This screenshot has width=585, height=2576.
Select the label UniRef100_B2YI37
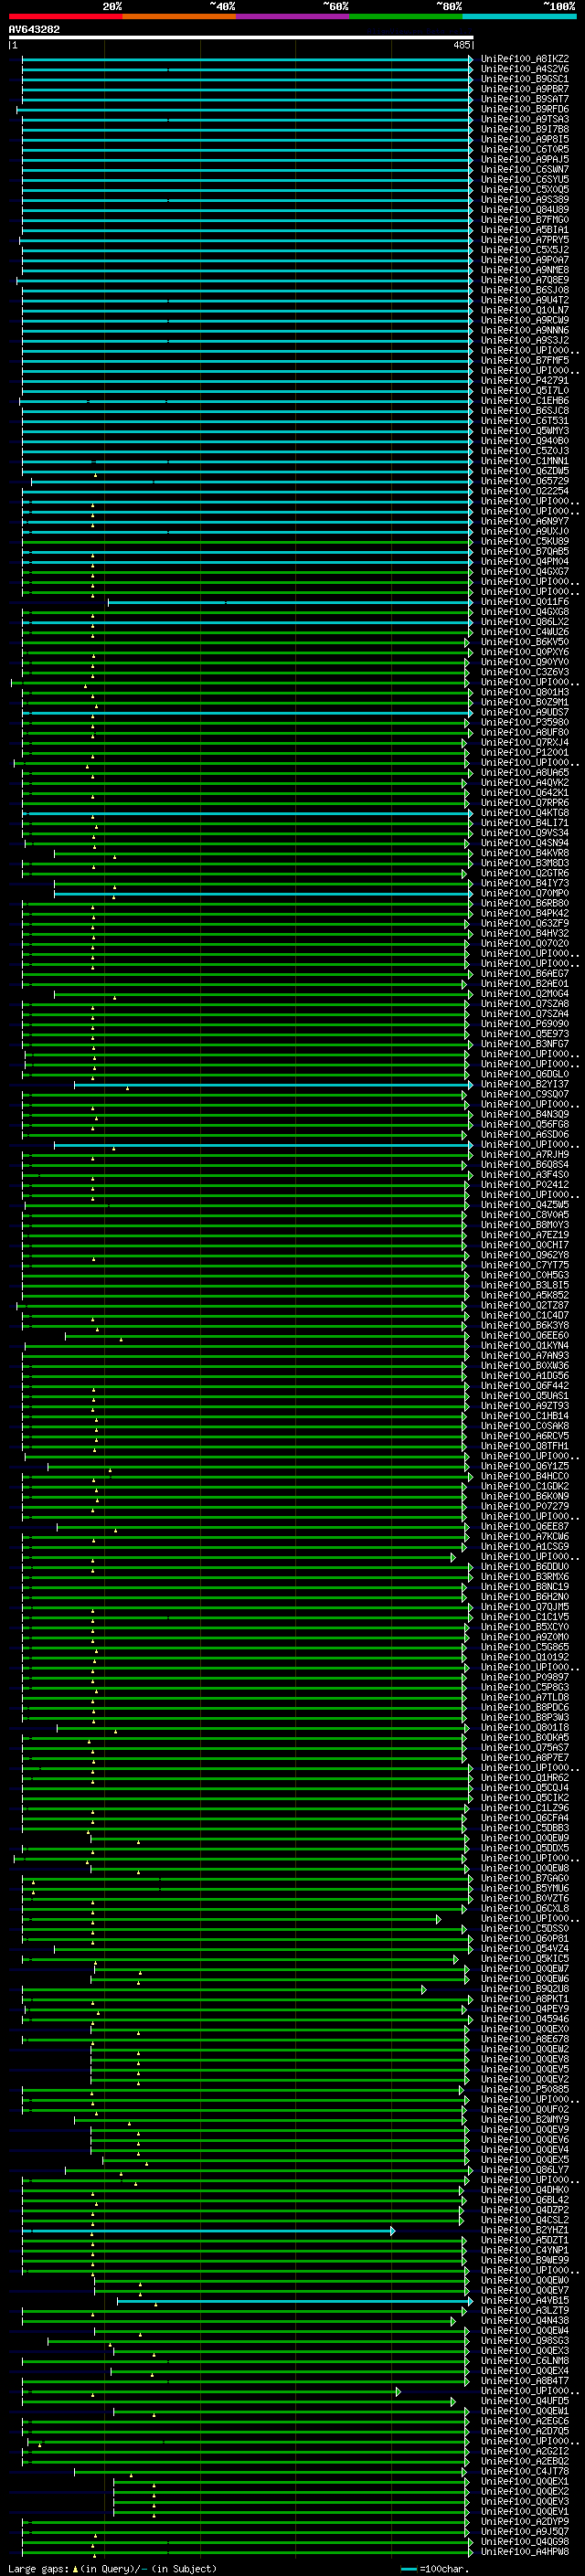coord(525,1085)
